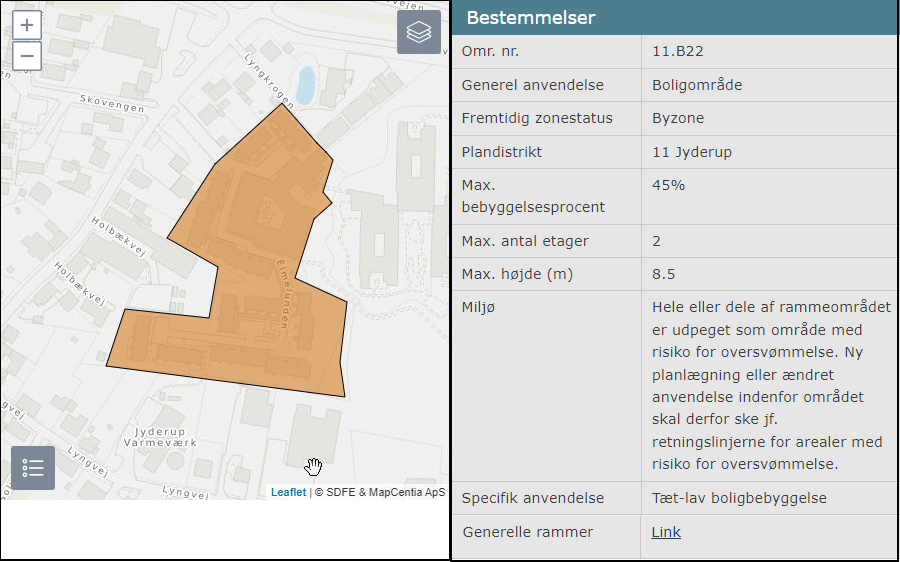Image resolution: width=900 pixels, height=562 pixels.
Task: Zoom in on the map
Action: pos(27,26)
